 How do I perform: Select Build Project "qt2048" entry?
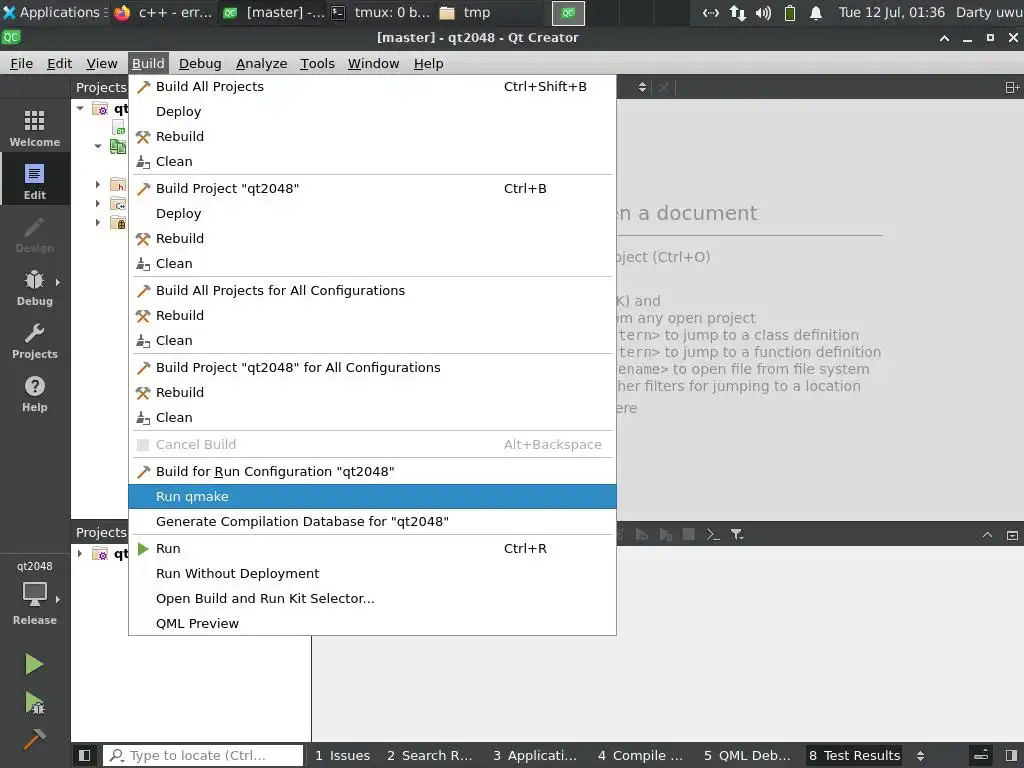point(372,189)
